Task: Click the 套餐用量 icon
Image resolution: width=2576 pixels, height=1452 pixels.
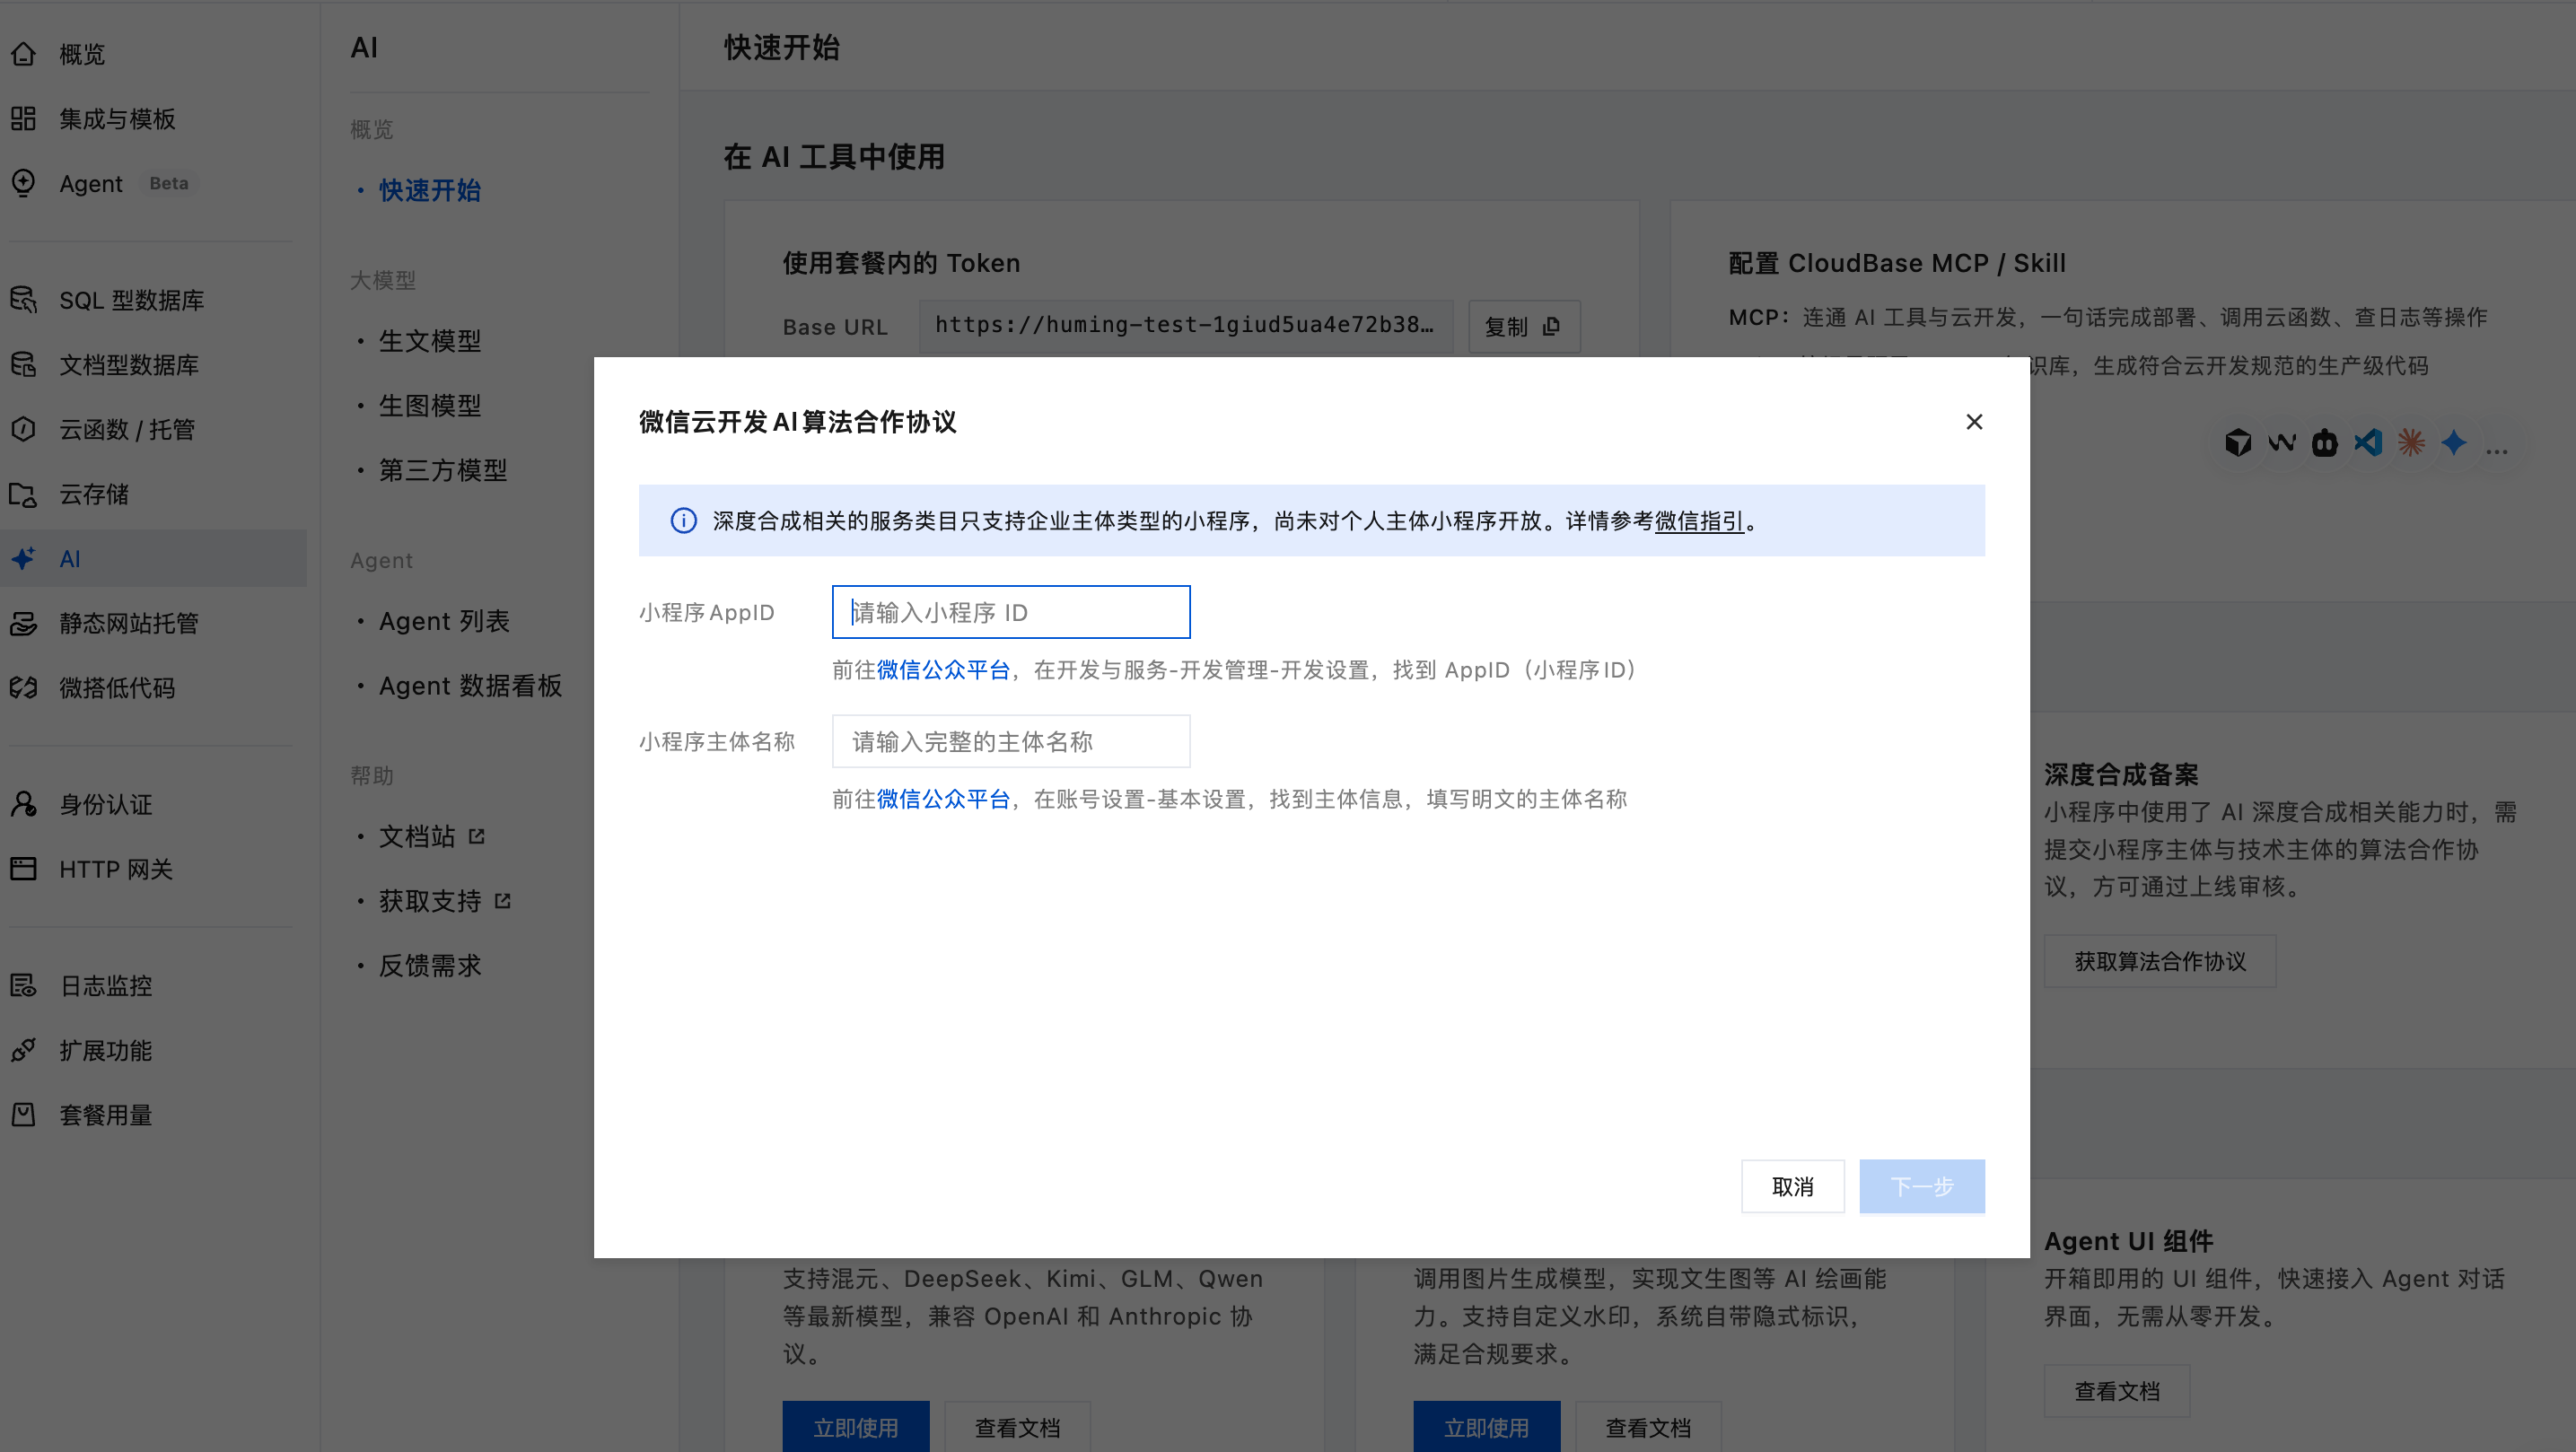Action: (24, 1115)
